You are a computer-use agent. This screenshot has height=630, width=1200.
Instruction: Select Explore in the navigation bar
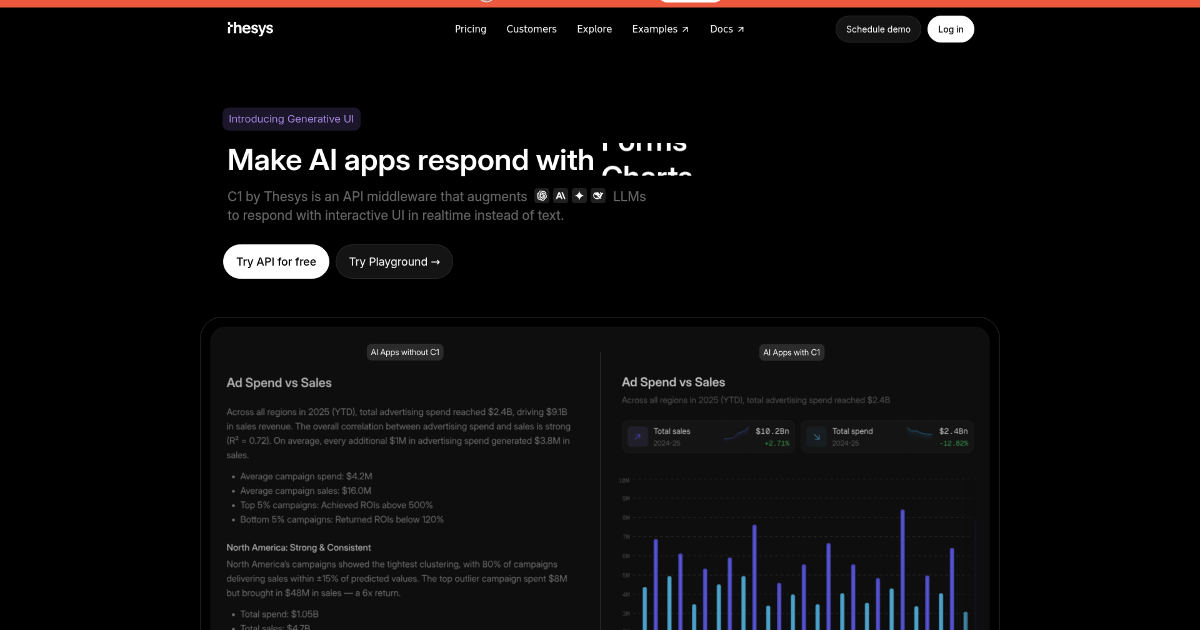pyautogui.click(x=594, y=29)
